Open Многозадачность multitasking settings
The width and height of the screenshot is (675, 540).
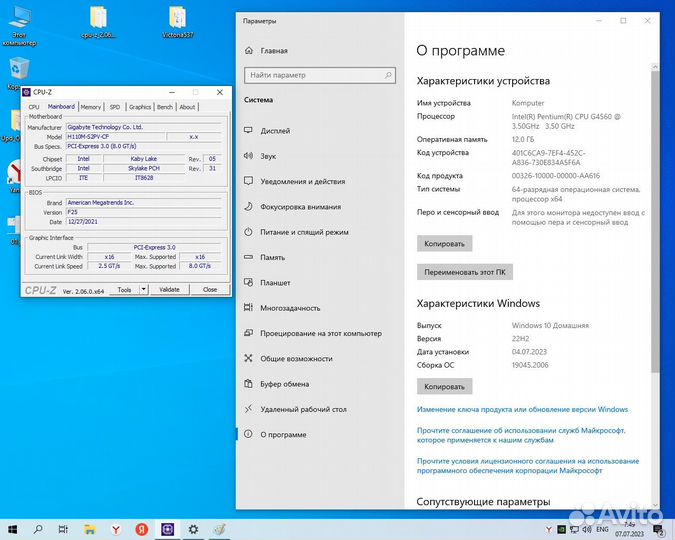pos(282,308)
